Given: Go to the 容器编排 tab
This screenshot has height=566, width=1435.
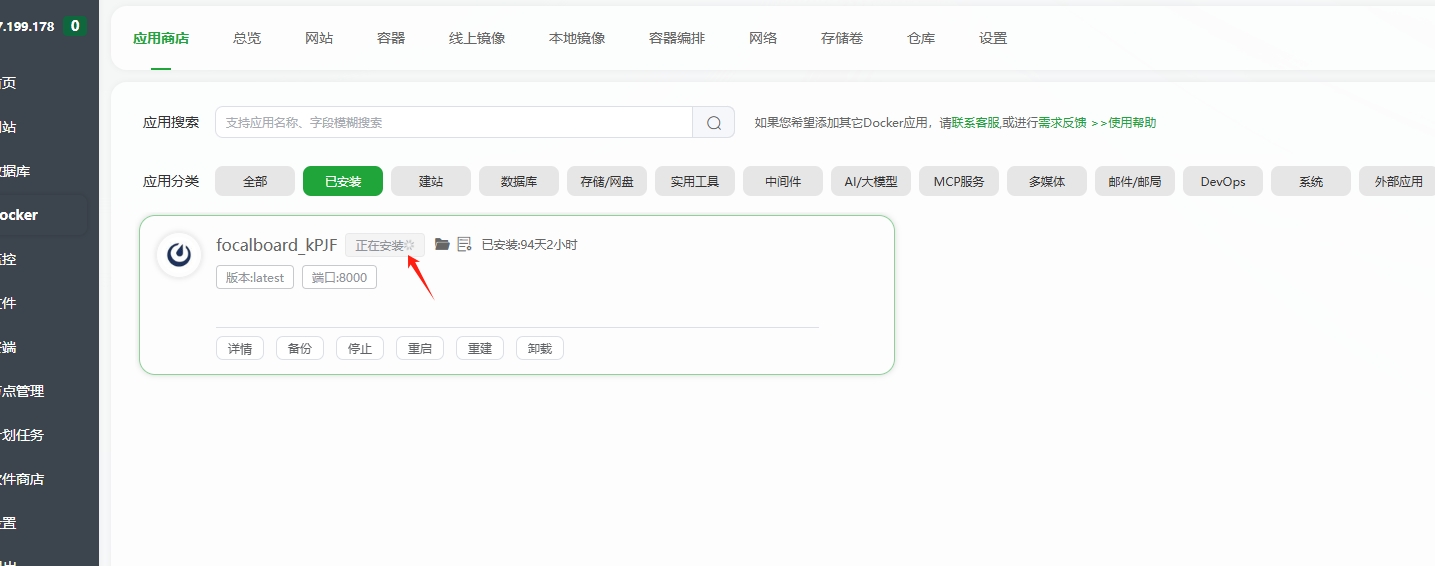Looking at the screenshot, I should click(677, 38).
